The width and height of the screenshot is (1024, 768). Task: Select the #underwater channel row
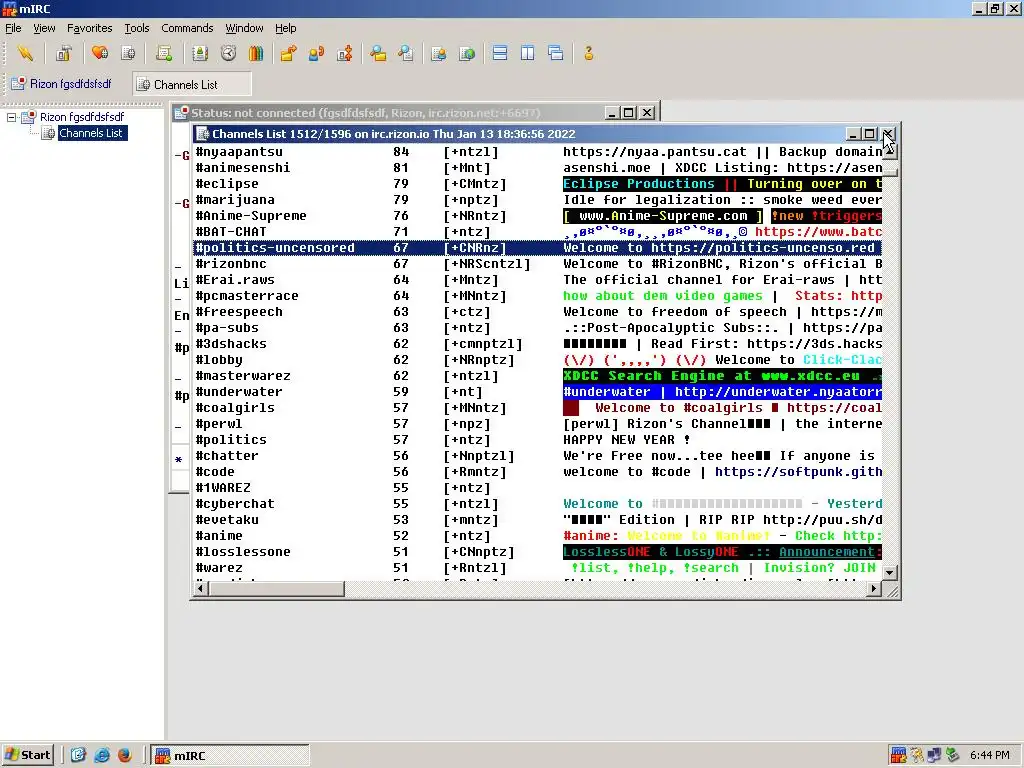538,392
